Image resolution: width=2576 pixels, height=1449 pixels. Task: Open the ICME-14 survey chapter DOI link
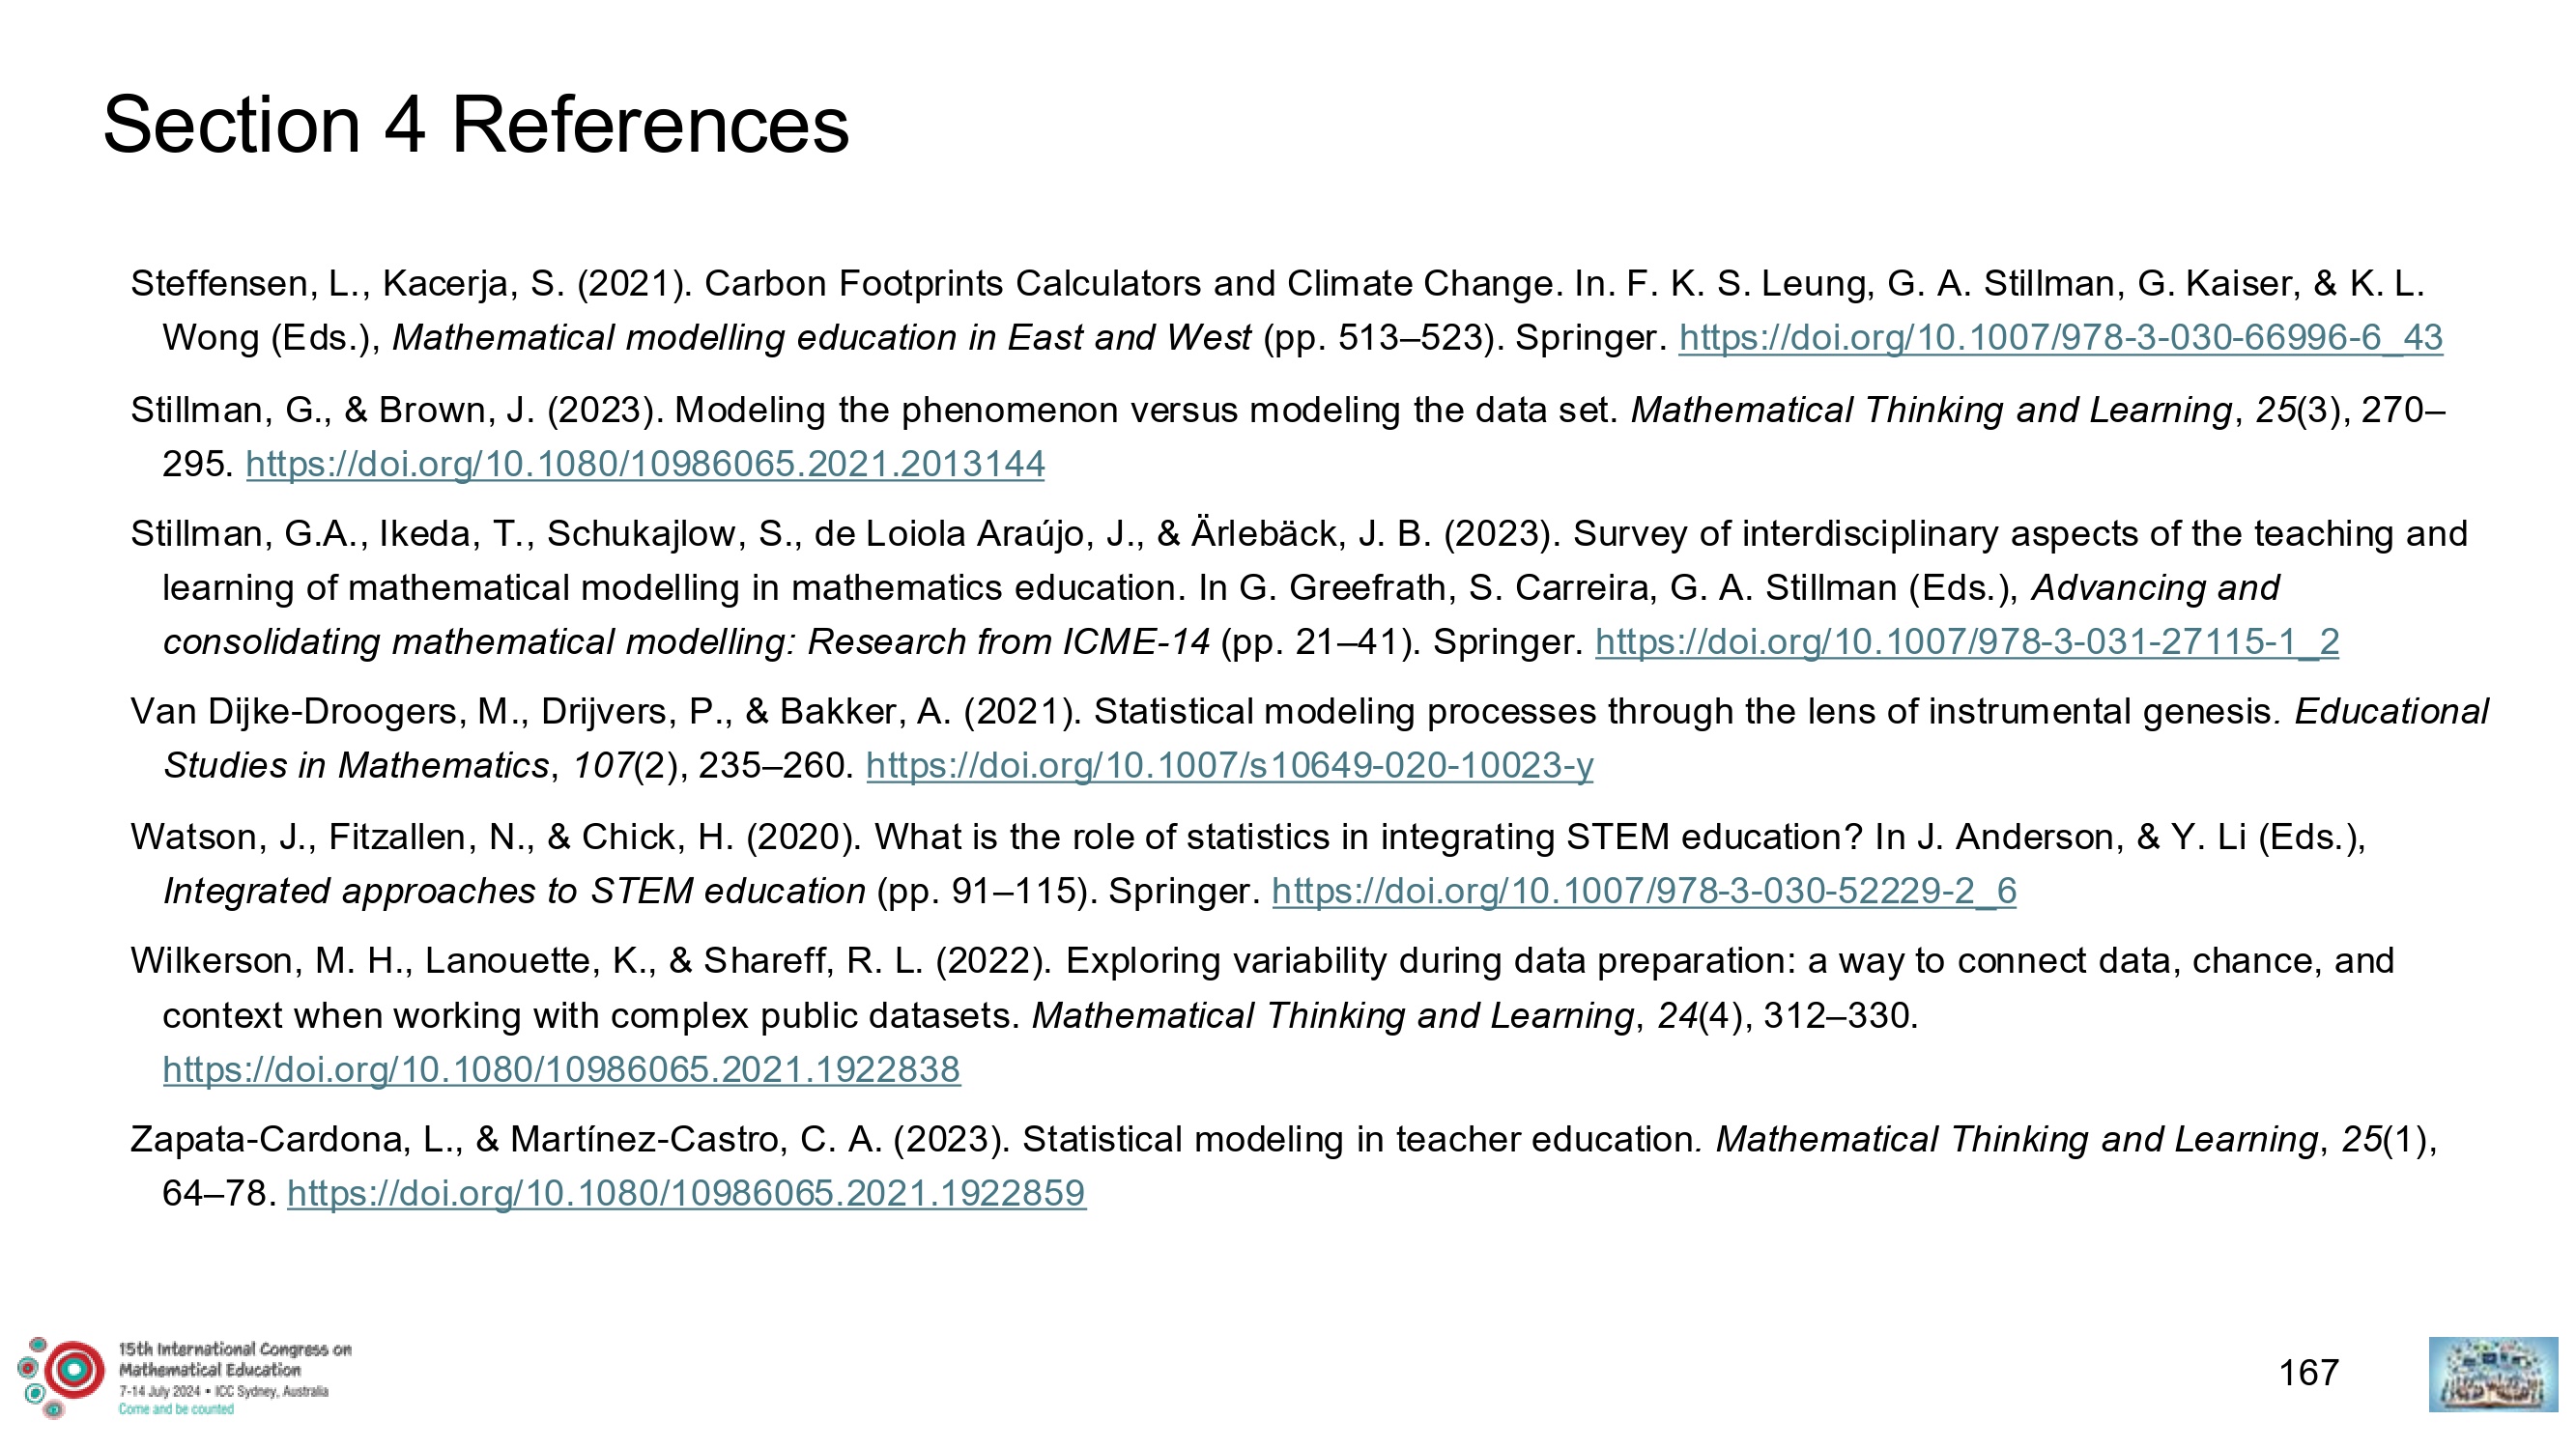(1966, 642)
